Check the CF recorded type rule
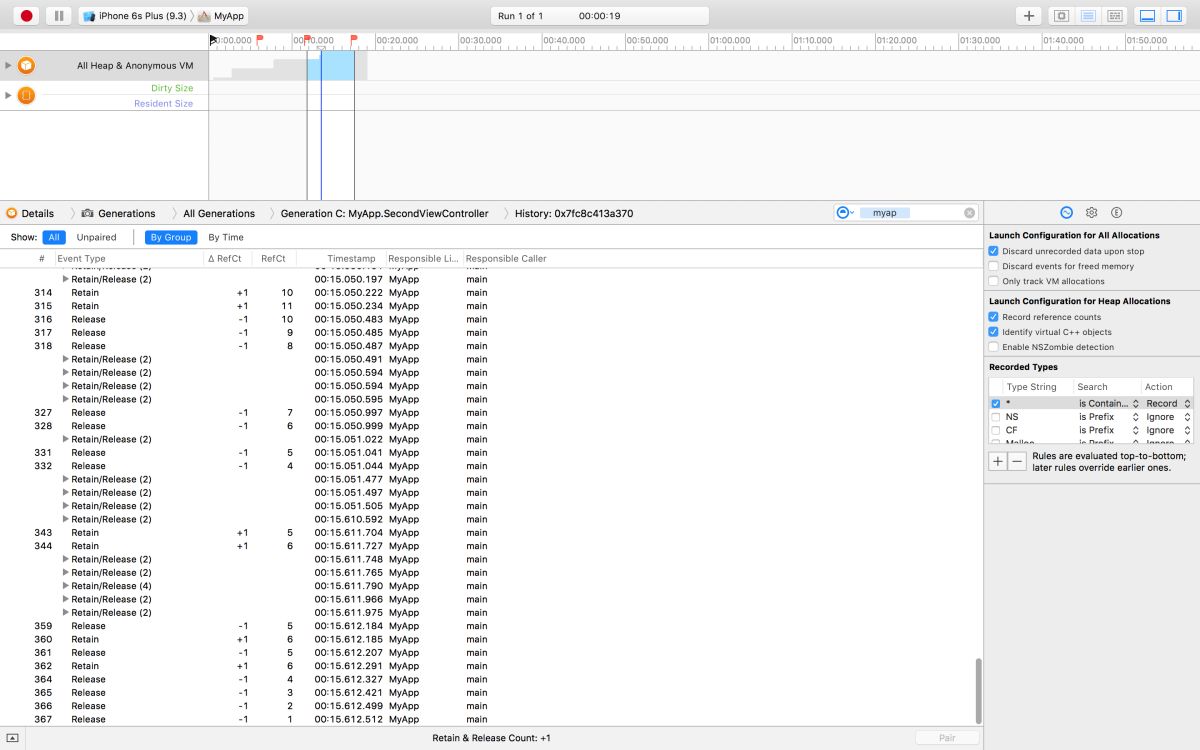The width and height of the screenshot is (1200, 750). pyautogui.click(x=996, y=430)
